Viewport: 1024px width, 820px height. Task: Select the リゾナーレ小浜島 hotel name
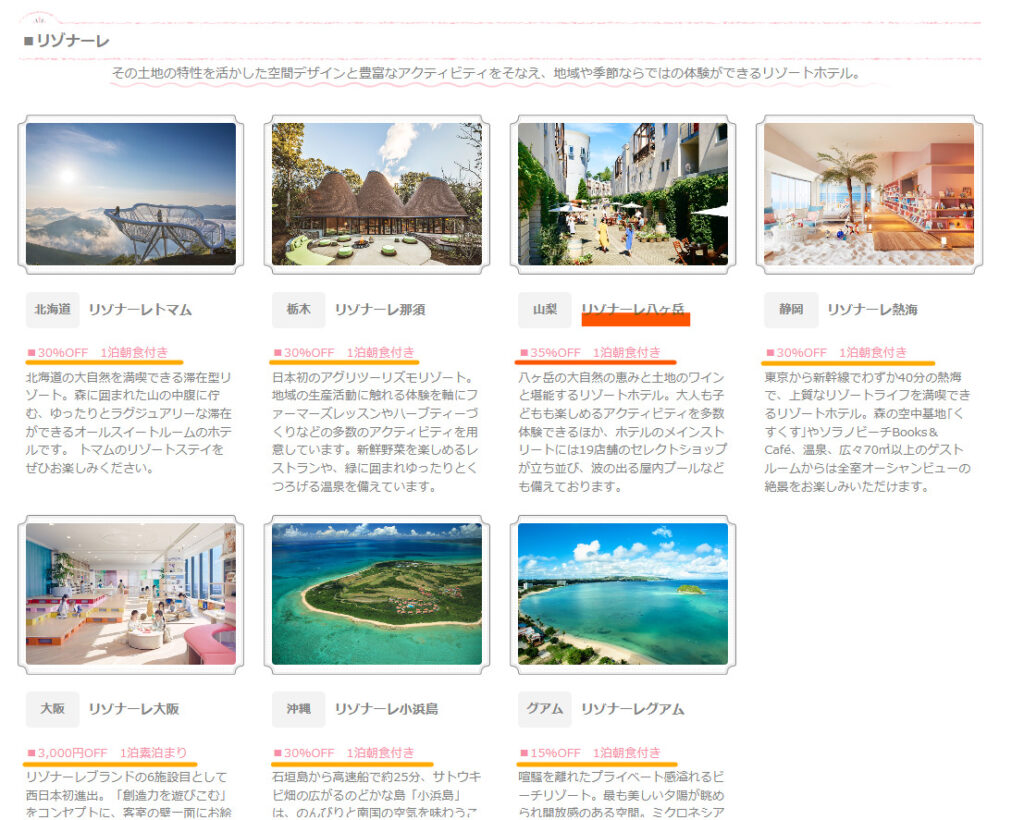pos(386,709)
